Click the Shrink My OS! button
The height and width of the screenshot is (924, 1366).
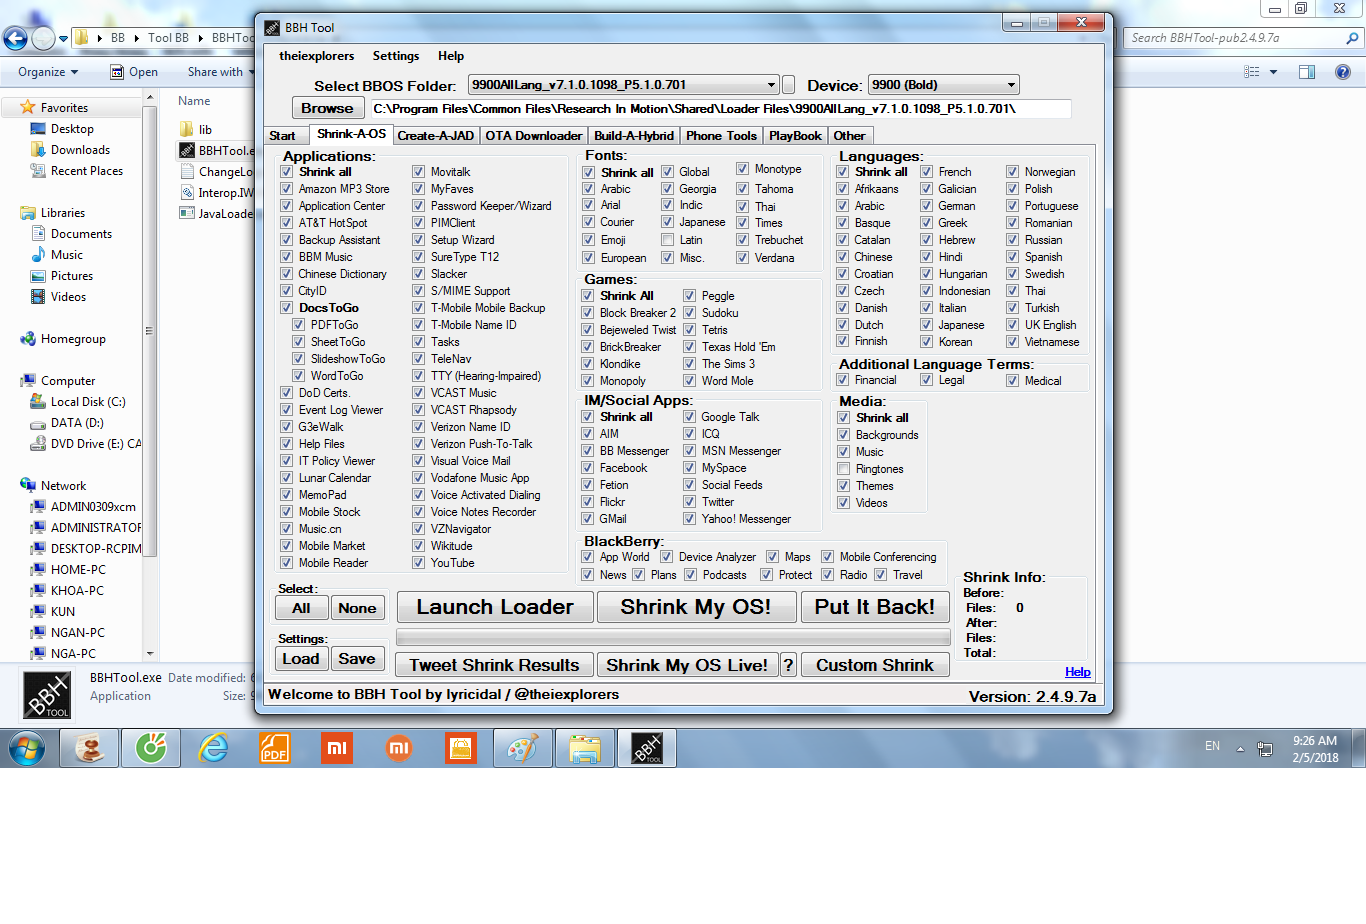(x=696, y=607)
